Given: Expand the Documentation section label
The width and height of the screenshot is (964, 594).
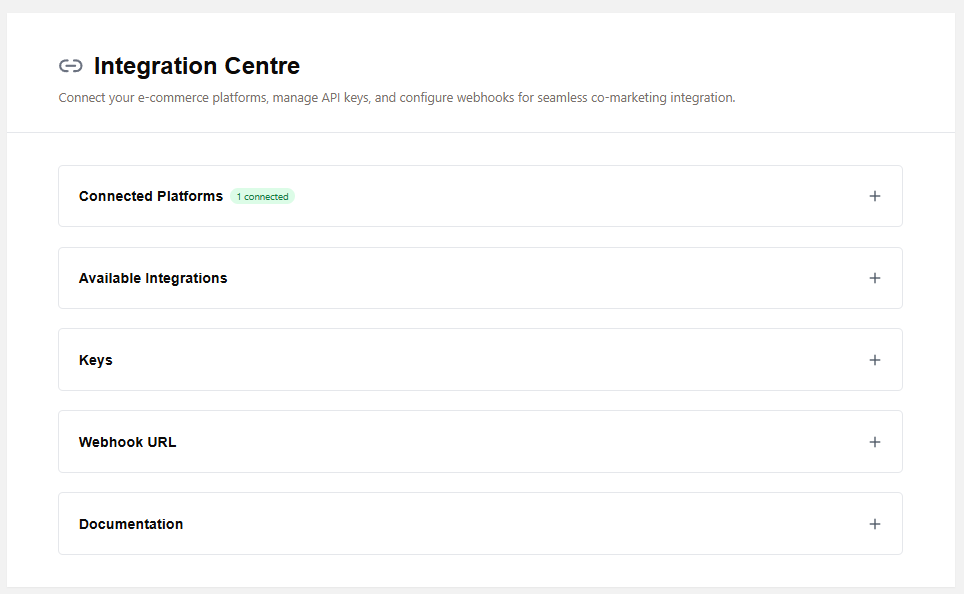Looking at the screenshot, I should click(x=131, y=524).
